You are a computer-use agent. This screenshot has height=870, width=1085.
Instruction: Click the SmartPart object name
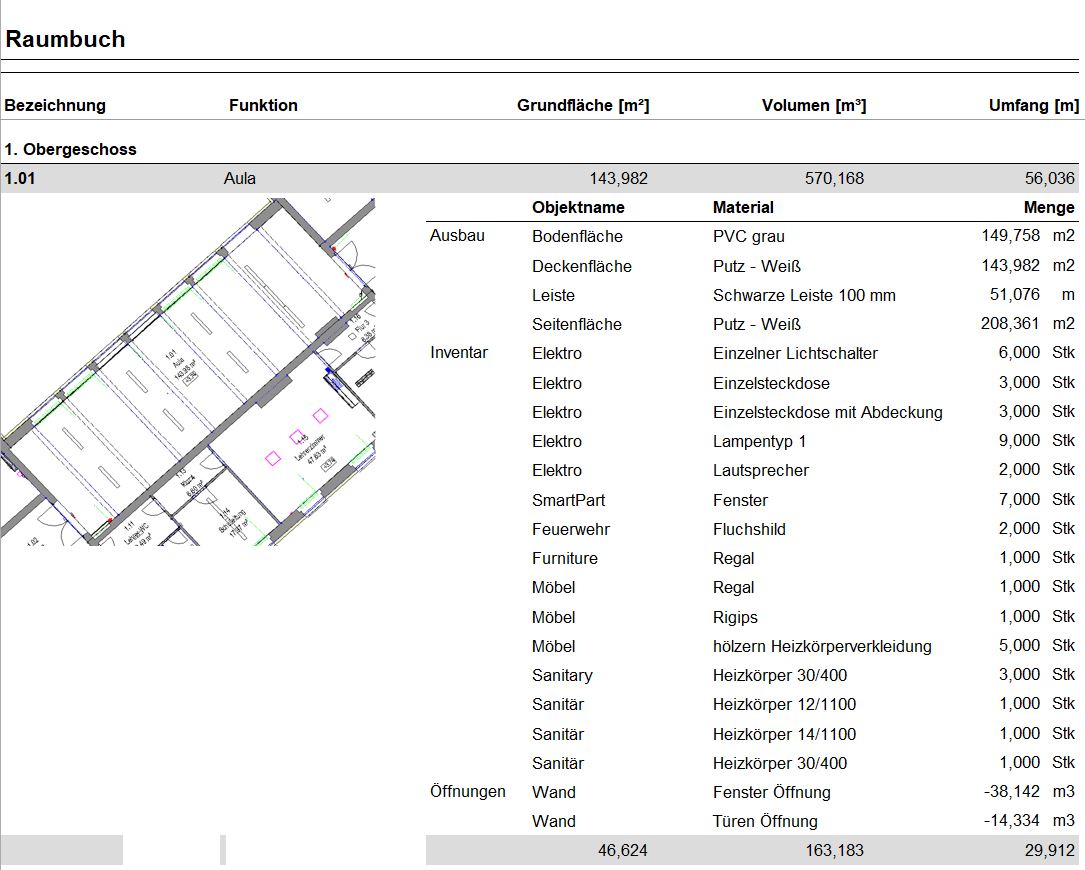click(x=568, y=500)
